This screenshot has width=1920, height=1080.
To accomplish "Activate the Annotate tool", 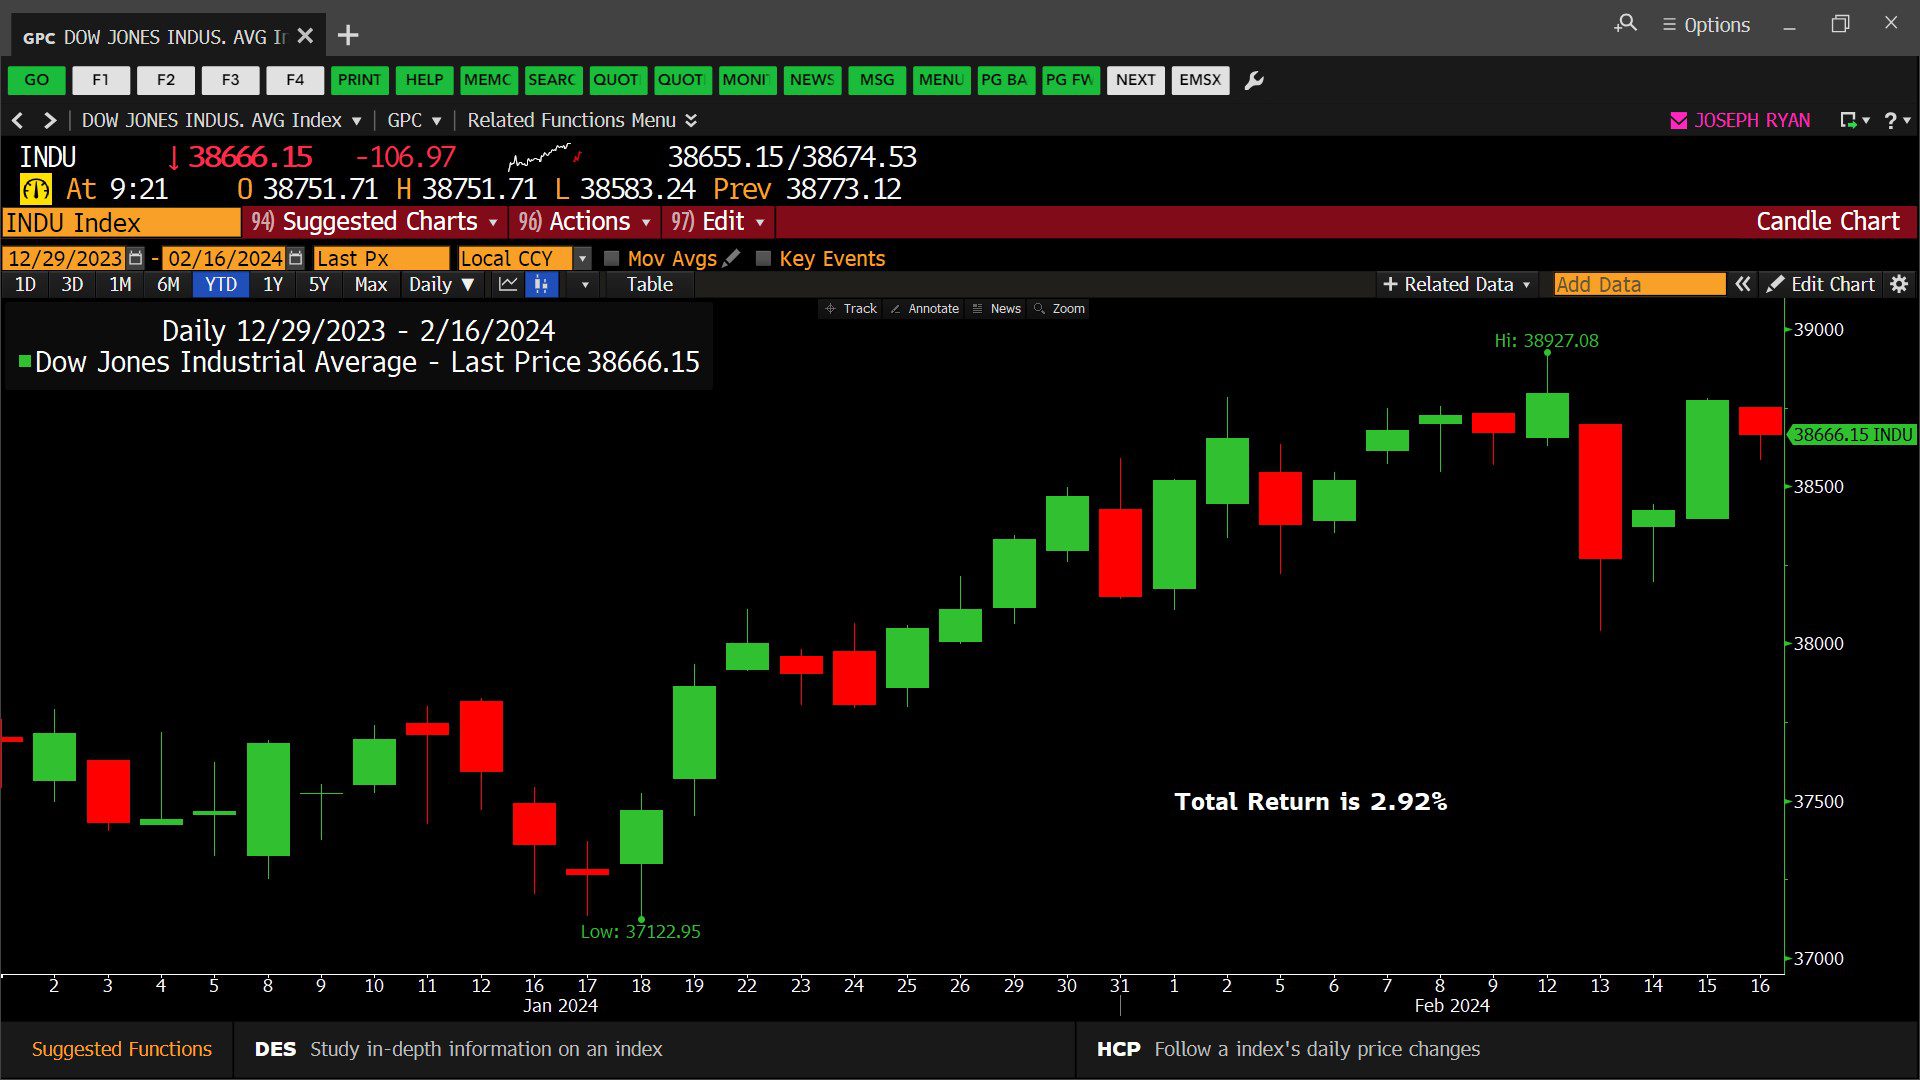I will [x=924, y=308].
